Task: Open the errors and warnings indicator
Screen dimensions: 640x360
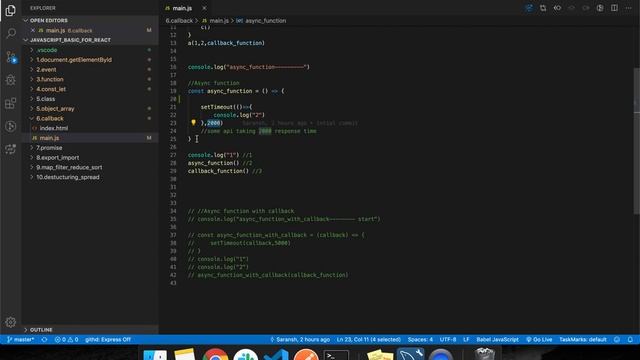Action: [66, 340]
